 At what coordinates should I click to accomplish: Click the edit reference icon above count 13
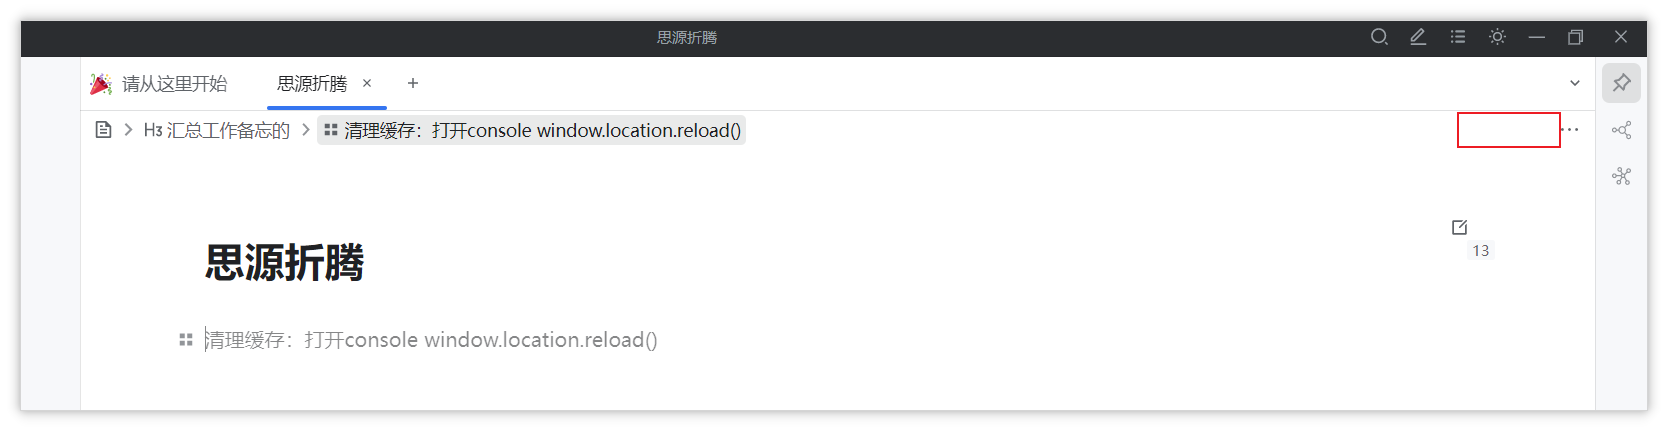click(x=1459, y=227)
